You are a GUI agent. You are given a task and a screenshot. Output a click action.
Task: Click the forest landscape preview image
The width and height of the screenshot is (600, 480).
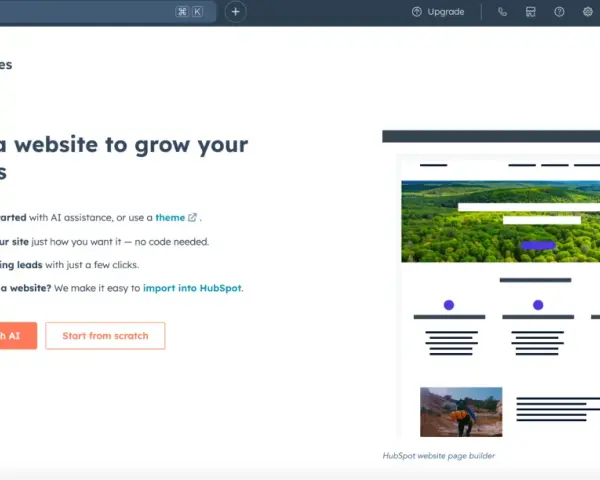pyautogui.click(x=501, y=222)
